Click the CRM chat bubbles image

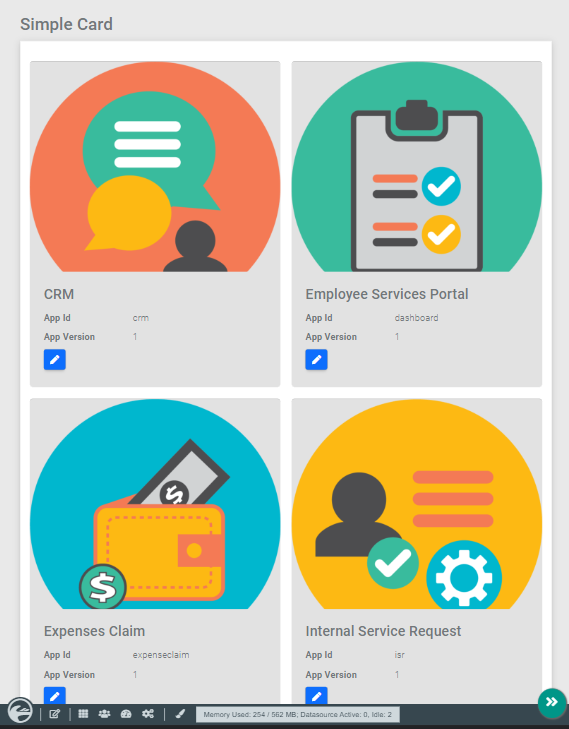click(x=155, y=166)
